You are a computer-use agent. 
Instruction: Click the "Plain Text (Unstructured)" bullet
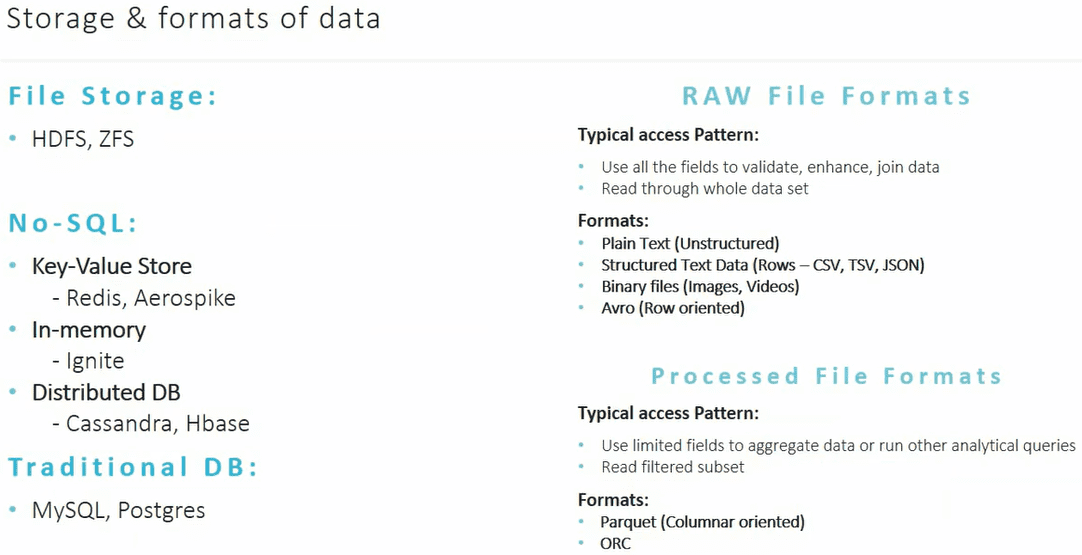click(690, 243)
